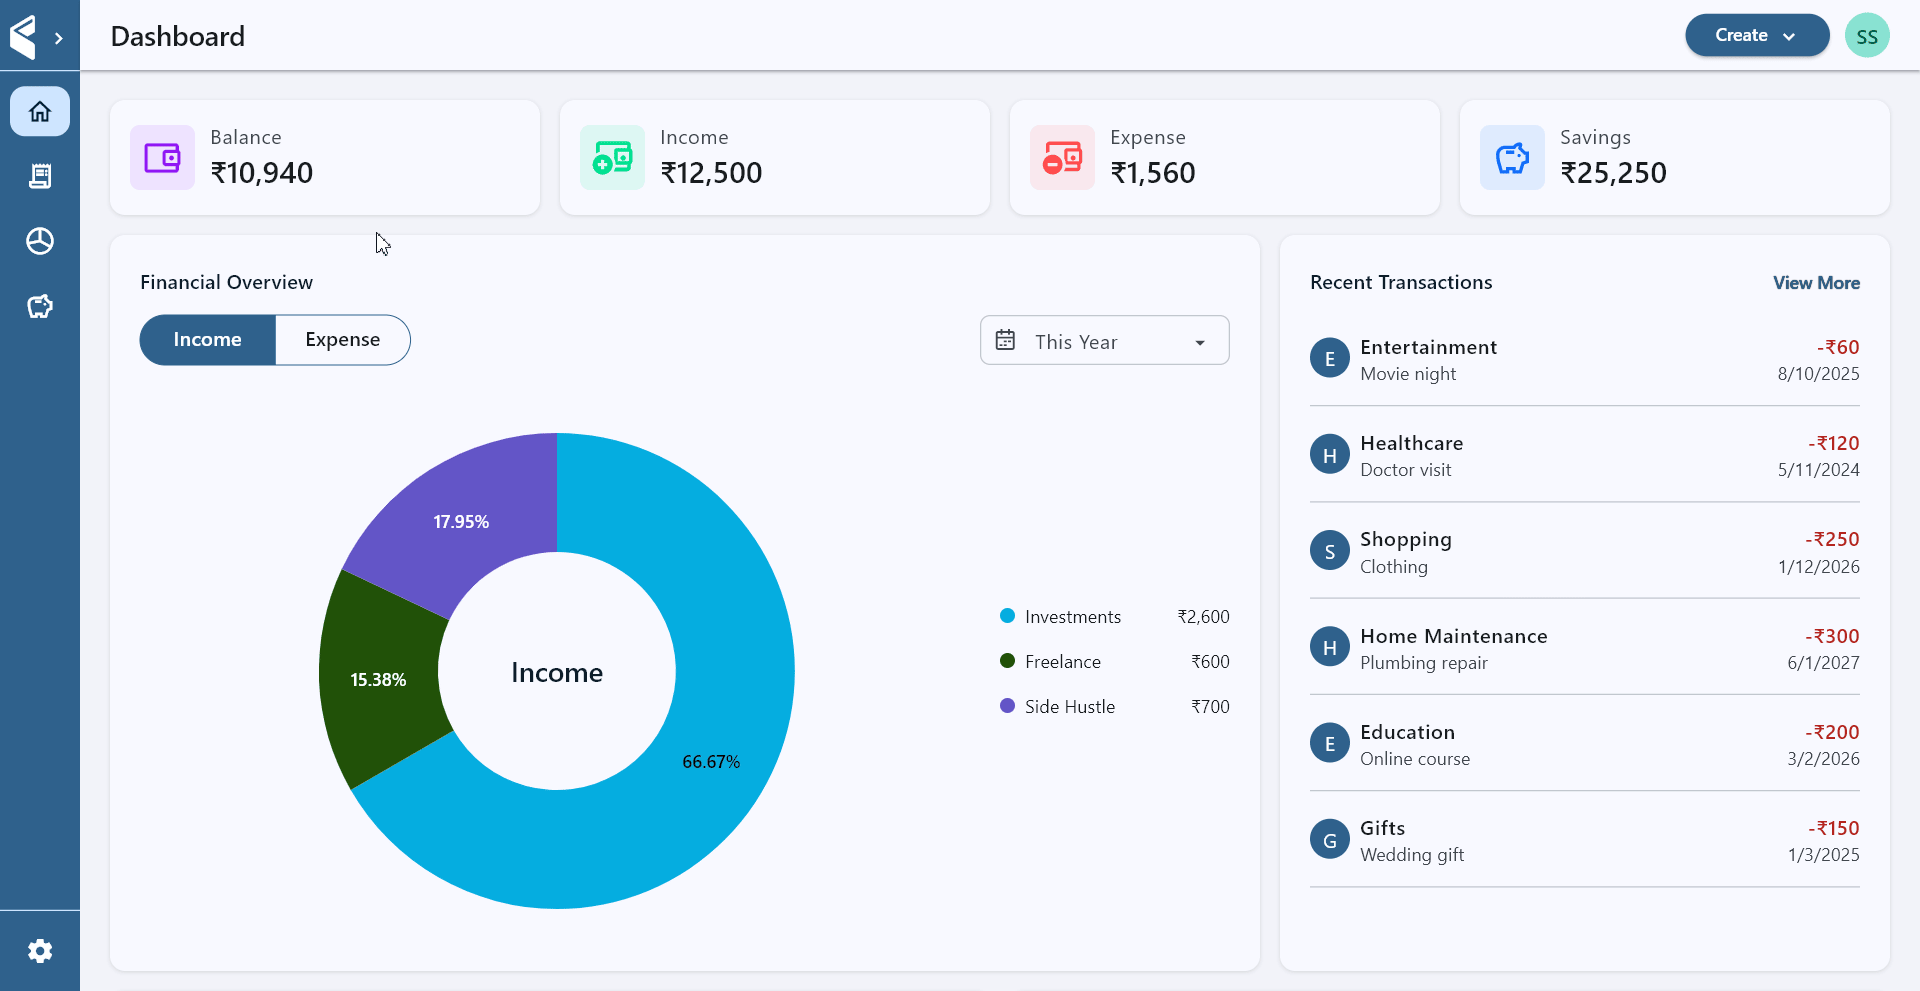
Task: Click View More in Recent Transactions
Action: point(1816,283)
